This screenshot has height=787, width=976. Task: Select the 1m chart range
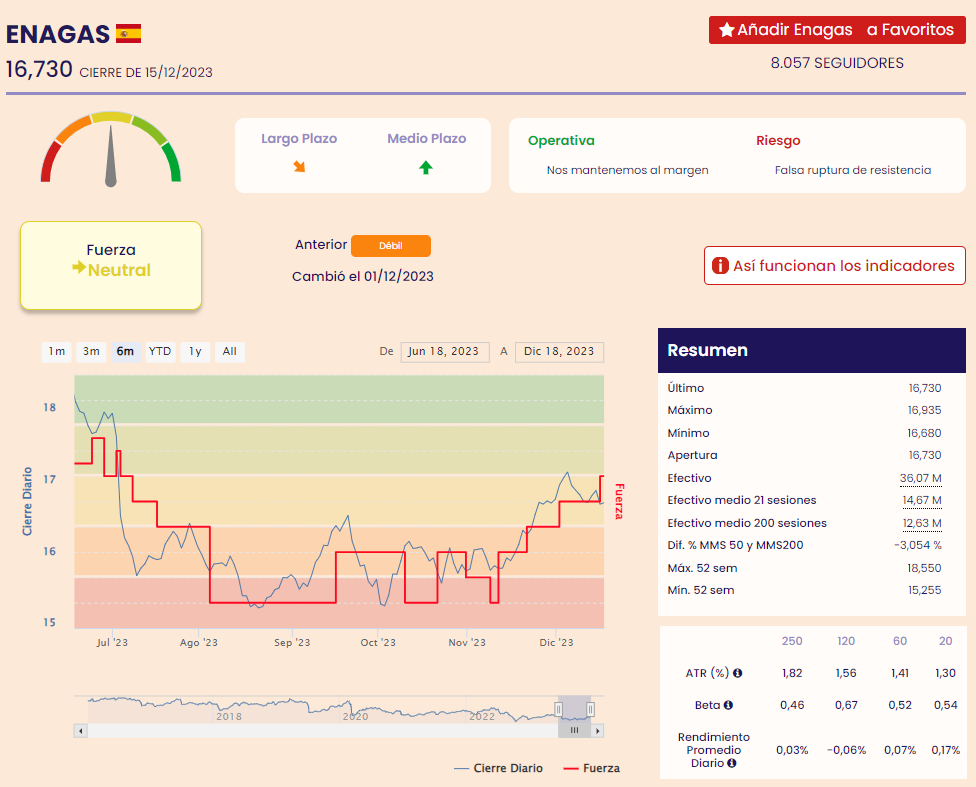click(57, 351)
